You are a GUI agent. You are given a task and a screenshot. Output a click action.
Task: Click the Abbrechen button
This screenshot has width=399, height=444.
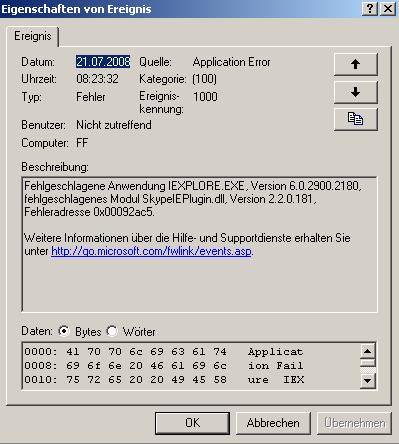pyautogui.click(x=273, y=423)
